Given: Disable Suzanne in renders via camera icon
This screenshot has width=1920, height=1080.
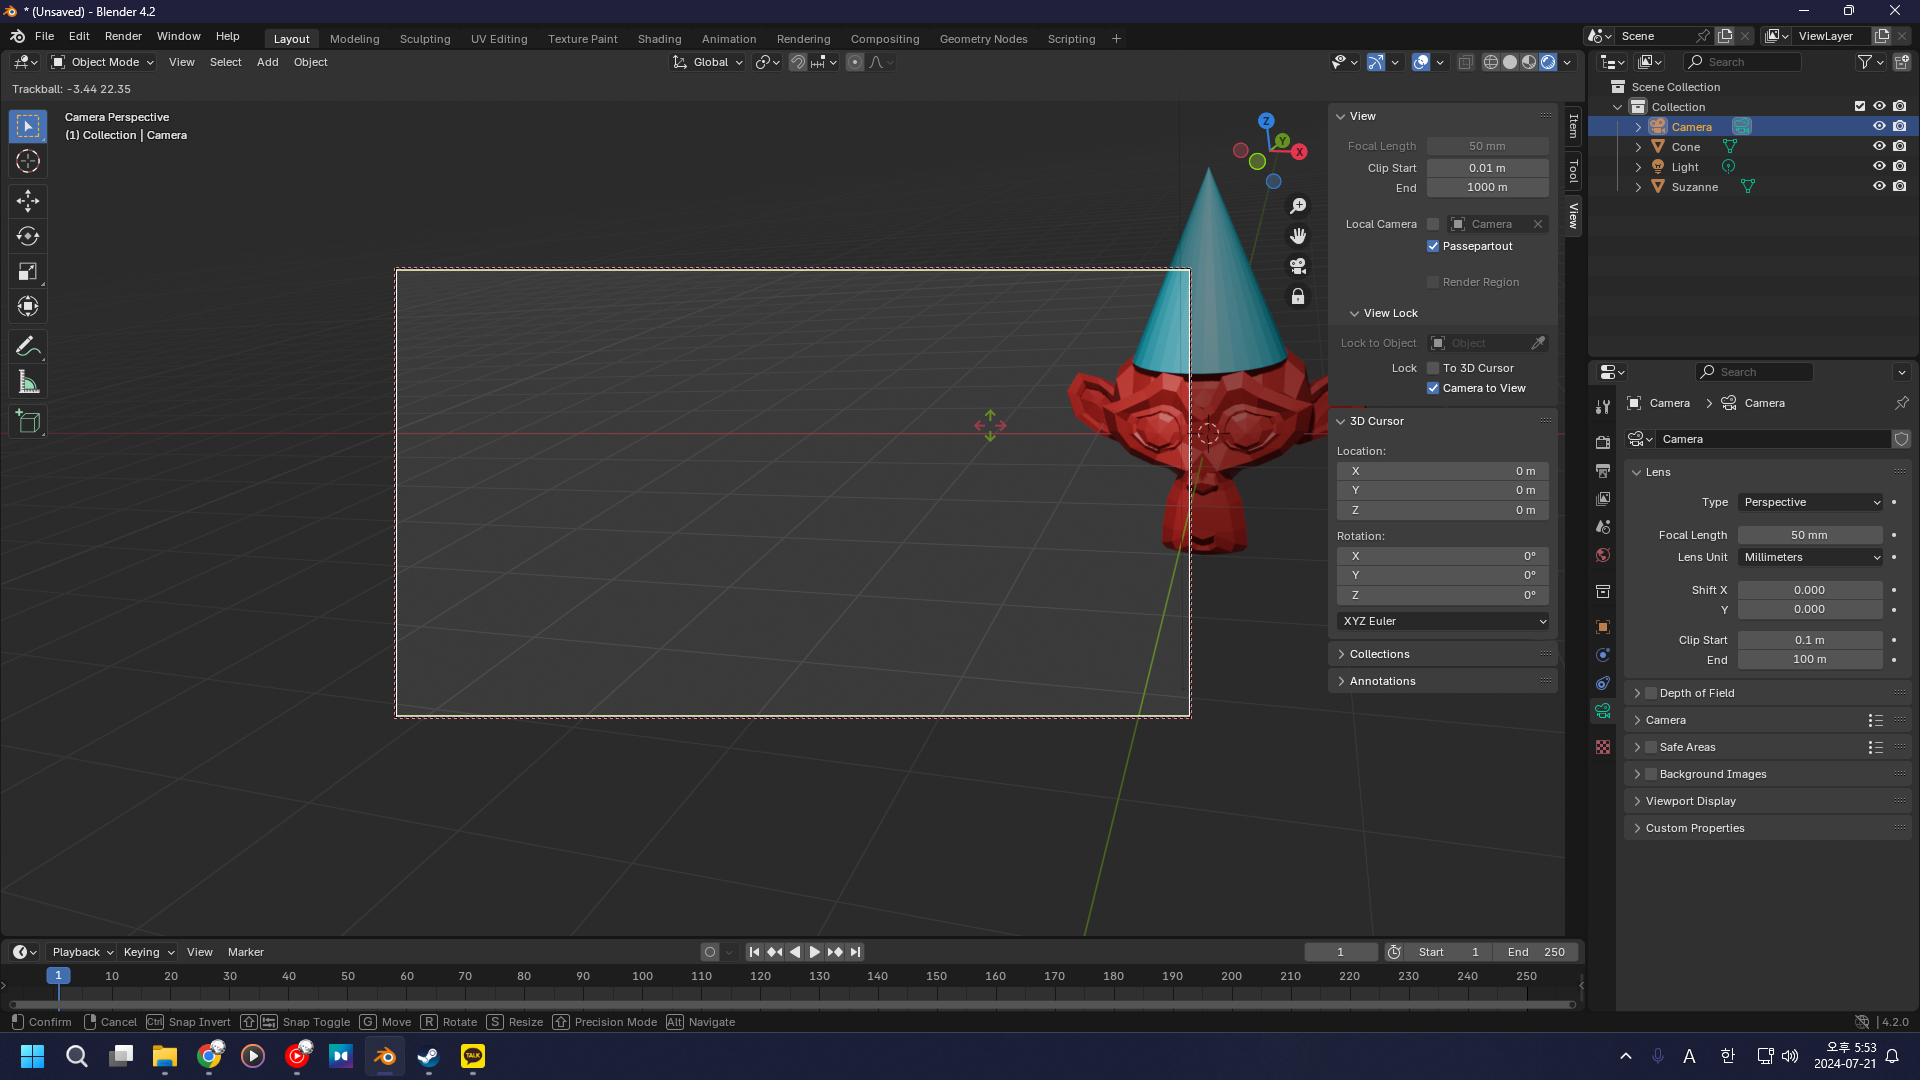Looking at the screenshot, I should 1900,186.
